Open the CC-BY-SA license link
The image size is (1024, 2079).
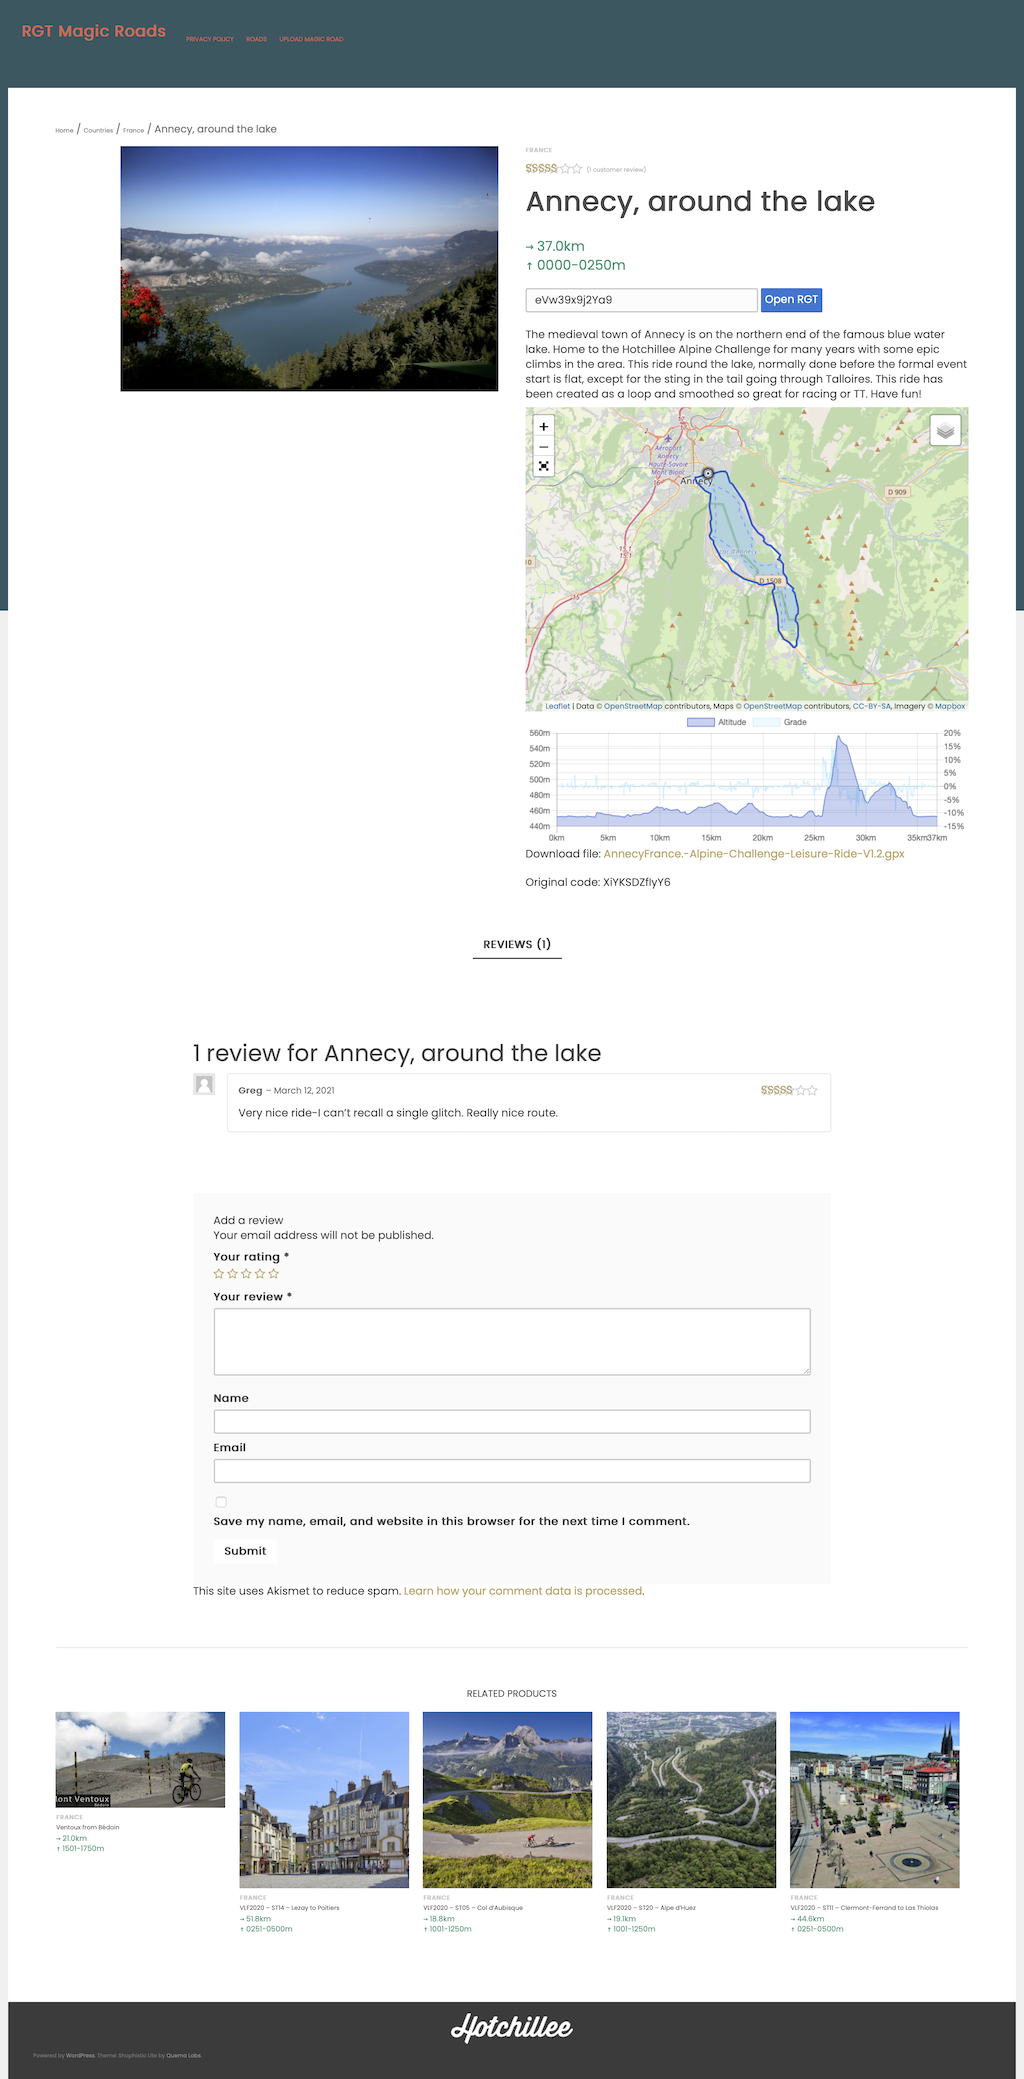point(872,706)
